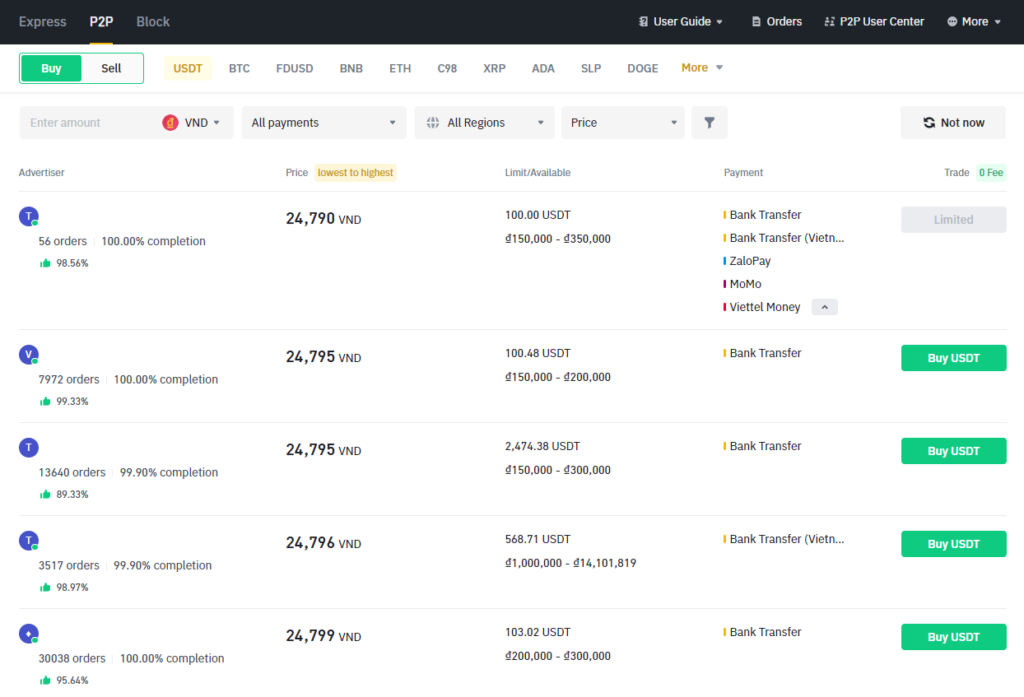
Task: Select the DOGE coin tab
Action: [643, 68]
